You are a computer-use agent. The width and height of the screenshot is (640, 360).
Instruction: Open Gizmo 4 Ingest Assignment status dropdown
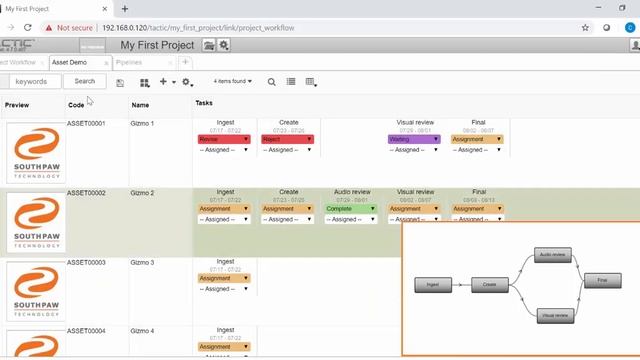(x=224, y=347)
